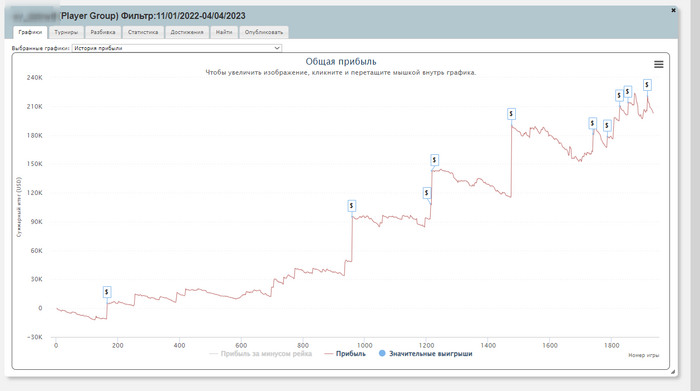Go to the Найти tab
700x391 pixels.
point(224,32)
